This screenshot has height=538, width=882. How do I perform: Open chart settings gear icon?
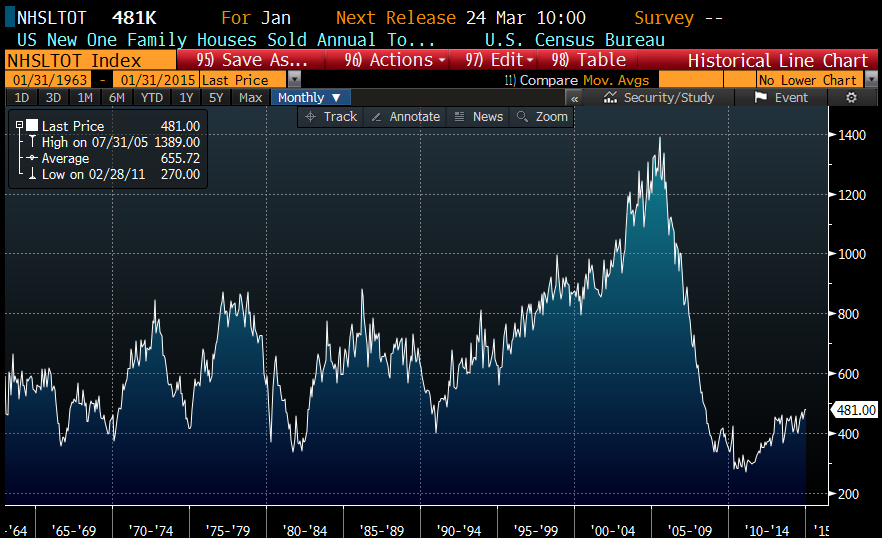pyautogui.click(x=852, y=98)
